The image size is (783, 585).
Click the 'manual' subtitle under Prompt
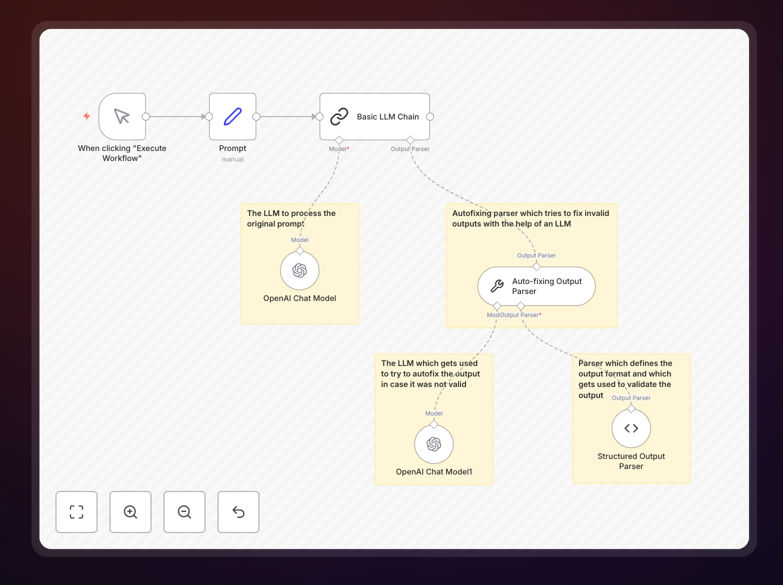pyautogui.click(x=233, y=159)
